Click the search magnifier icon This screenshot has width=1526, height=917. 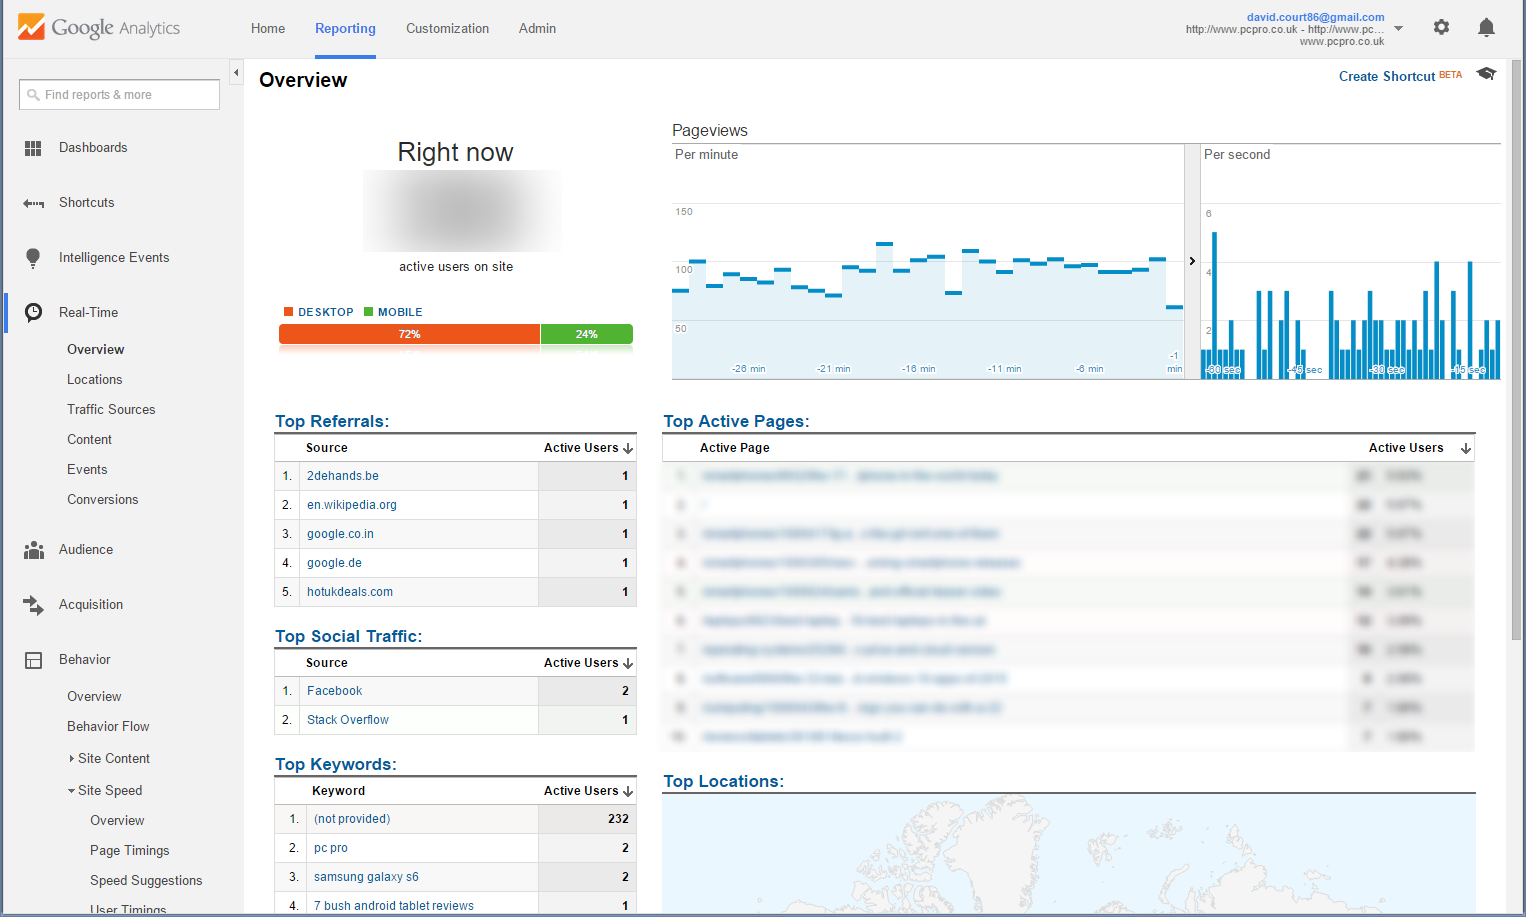(33, 95)
